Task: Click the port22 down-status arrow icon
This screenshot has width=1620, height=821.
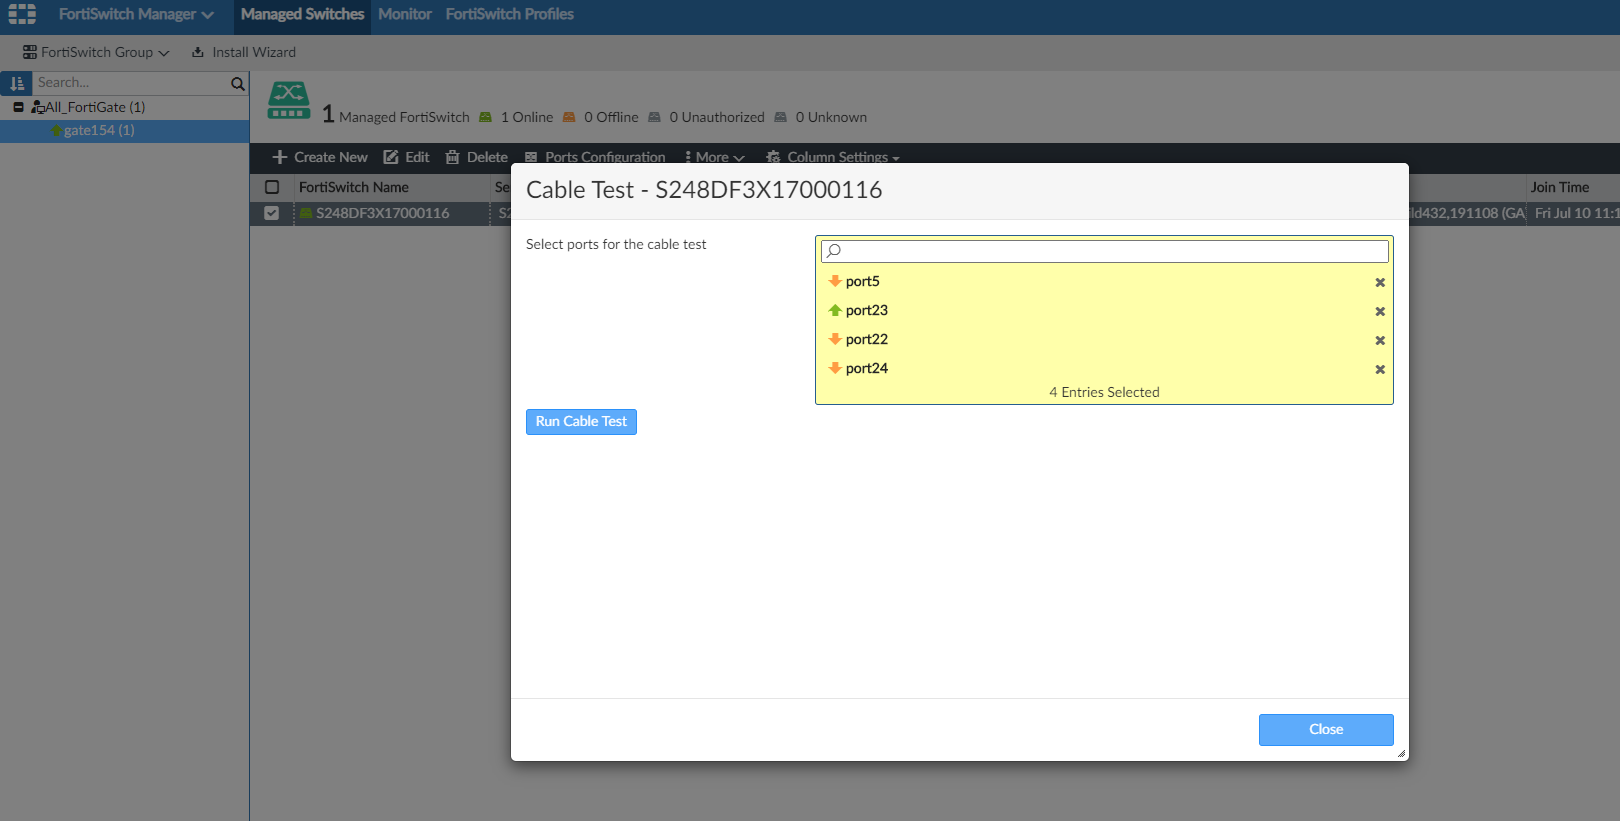Action: click(835, 339)
